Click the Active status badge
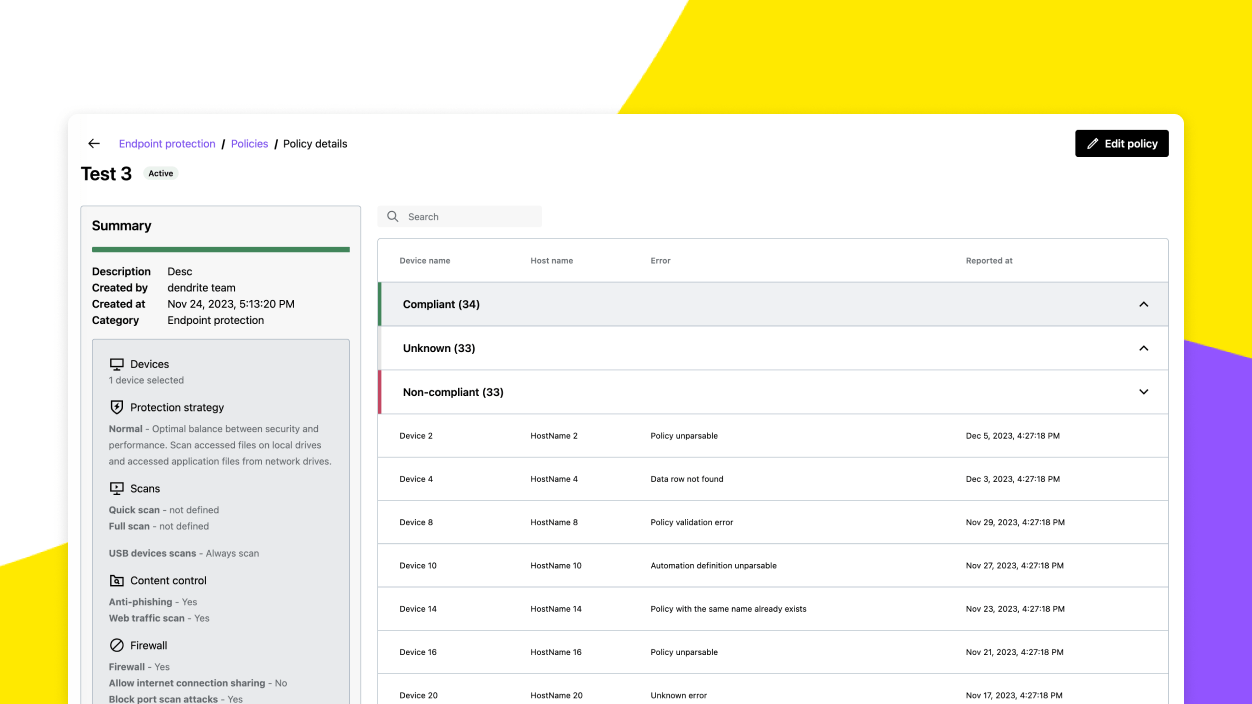 click(160, 173)
